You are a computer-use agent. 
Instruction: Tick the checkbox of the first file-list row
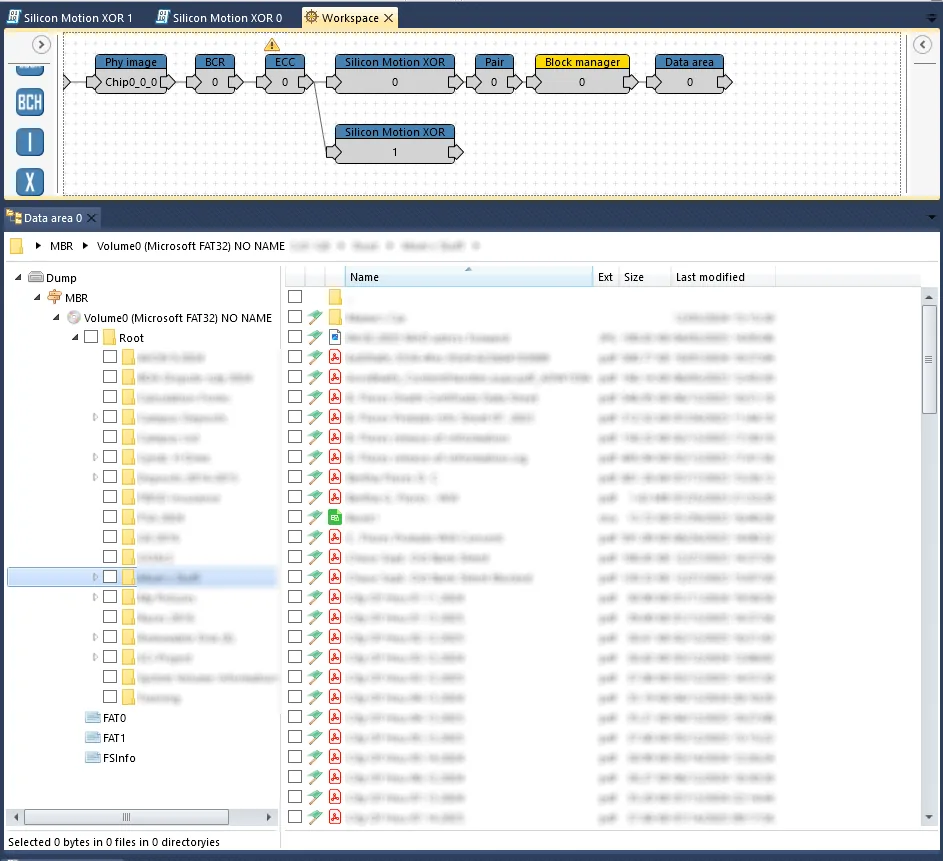click(x=295, y=296)
